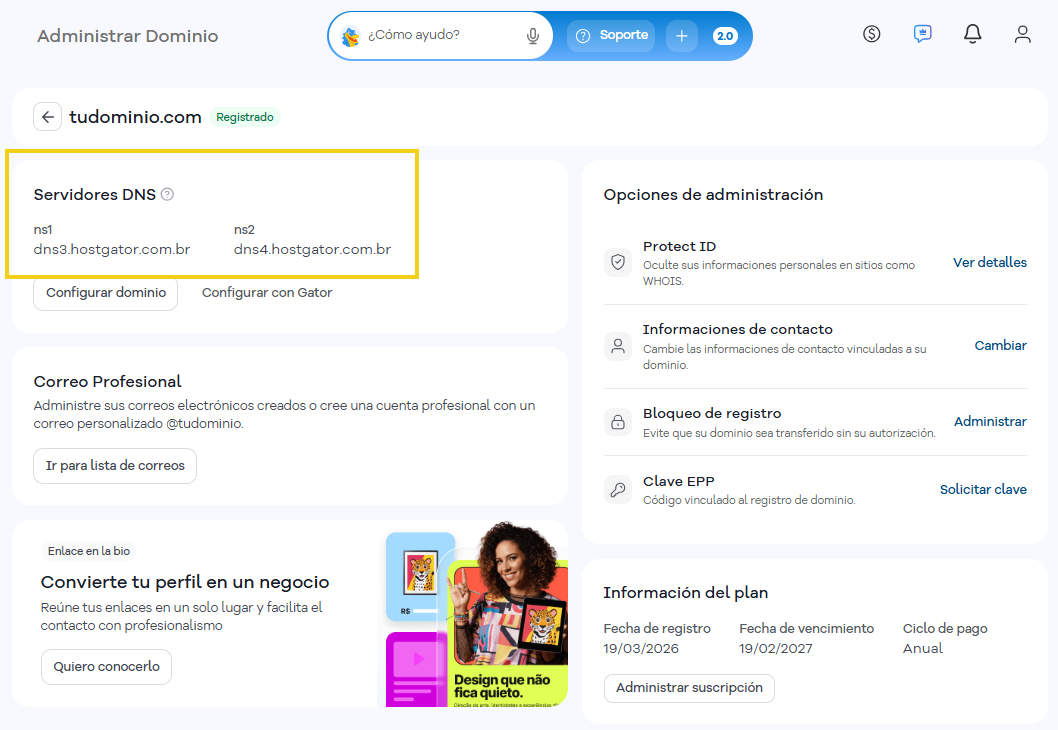
Task: Click the Clave EPP key icon
Action: (617, 490)
